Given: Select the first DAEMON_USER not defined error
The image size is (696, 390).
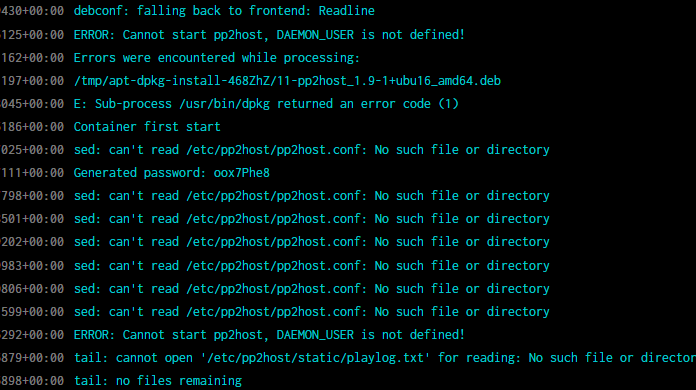Looking at the screenshot, I should pos(269,35).
